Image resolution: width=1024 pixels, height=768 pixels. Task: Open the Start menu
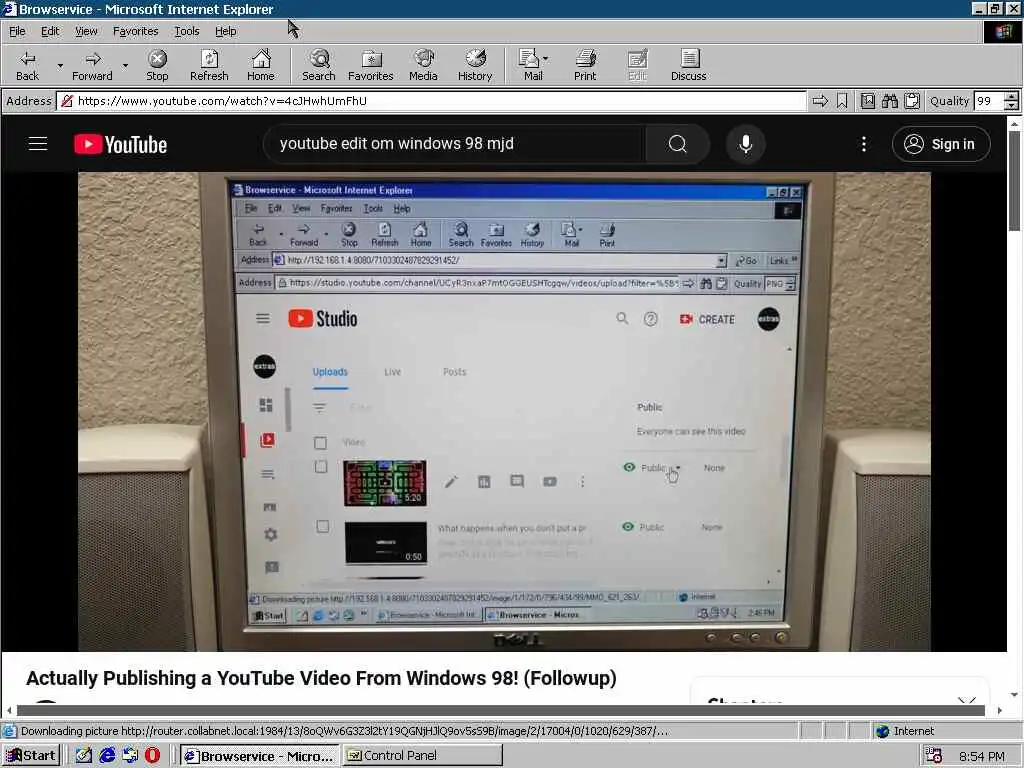click(x=31, y=756)
